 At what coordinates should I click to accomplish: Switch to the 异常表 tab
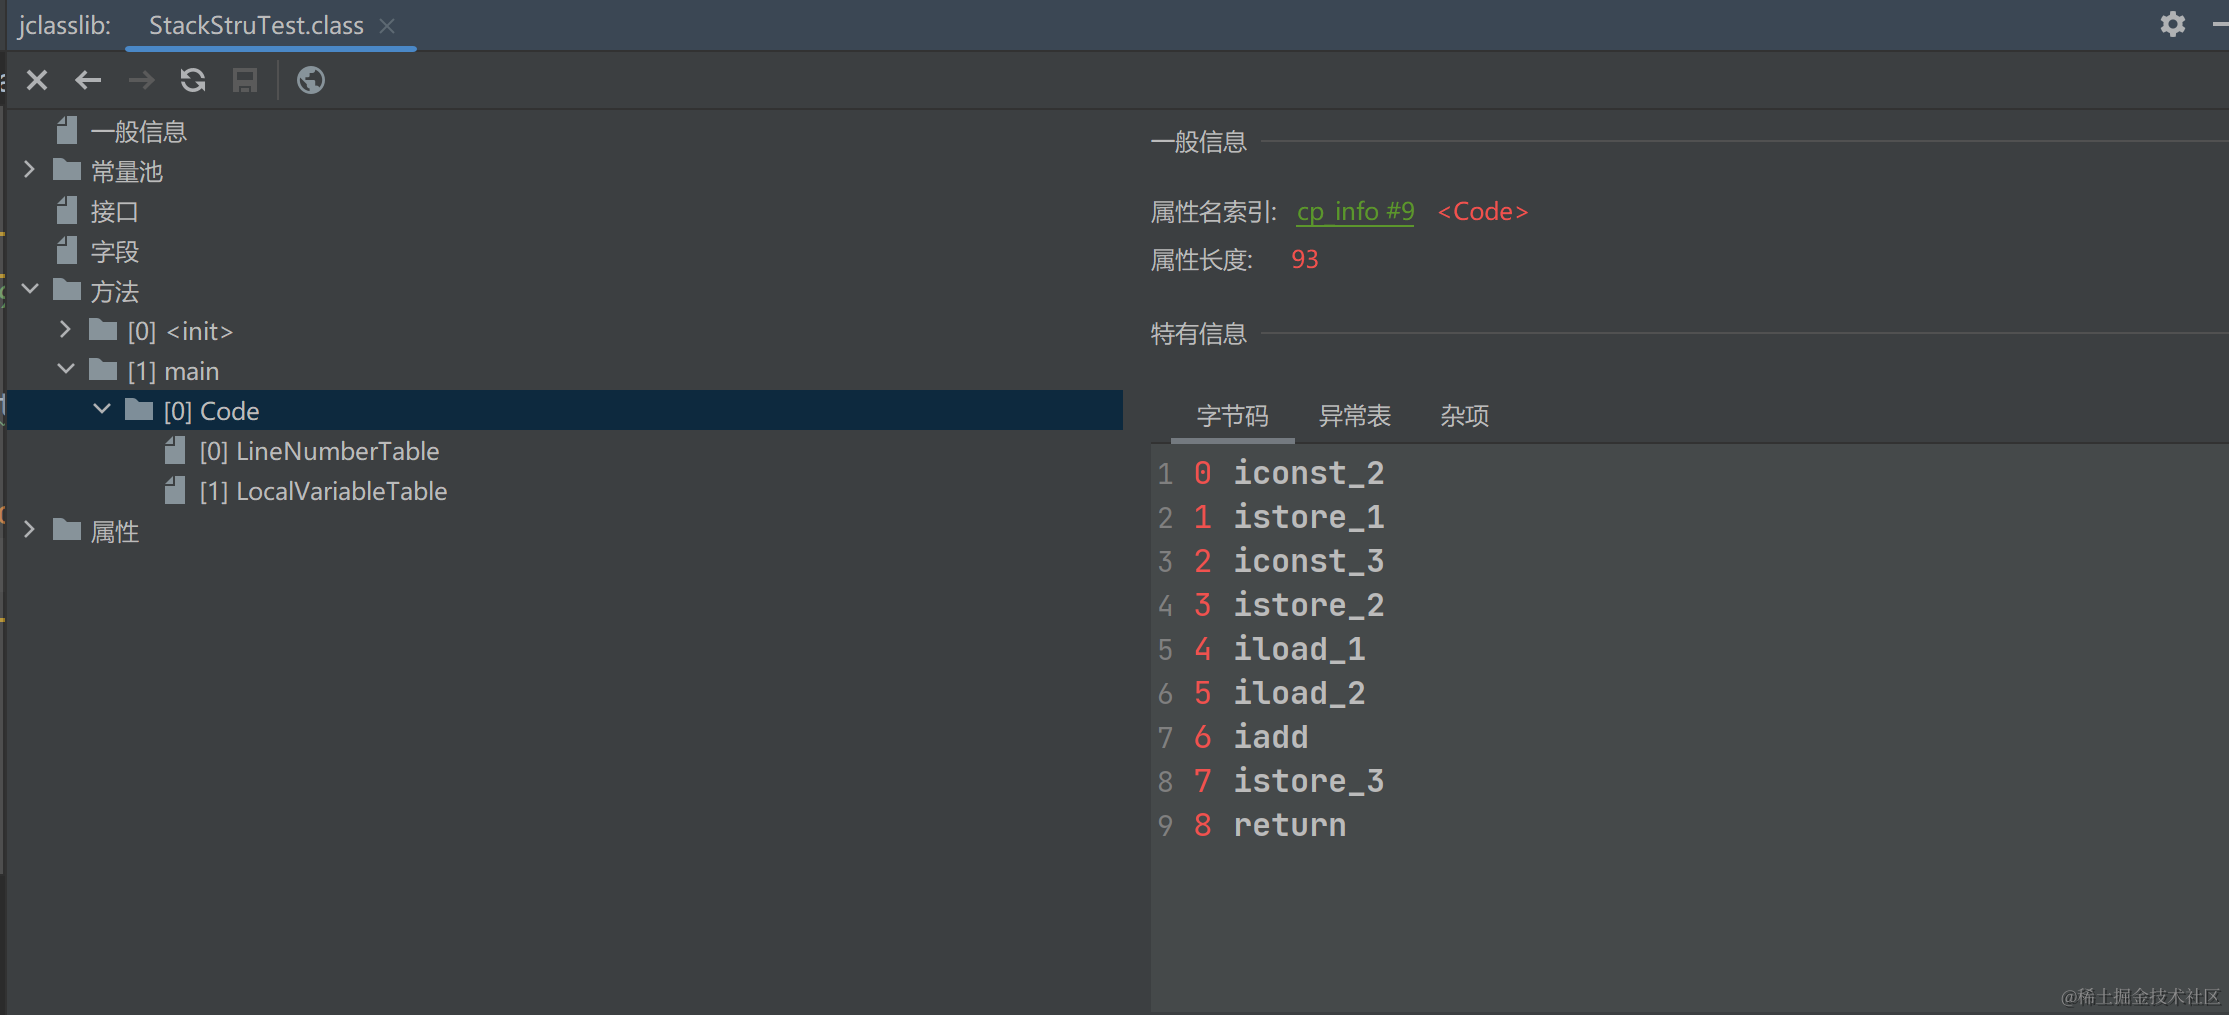(1355, 416)
